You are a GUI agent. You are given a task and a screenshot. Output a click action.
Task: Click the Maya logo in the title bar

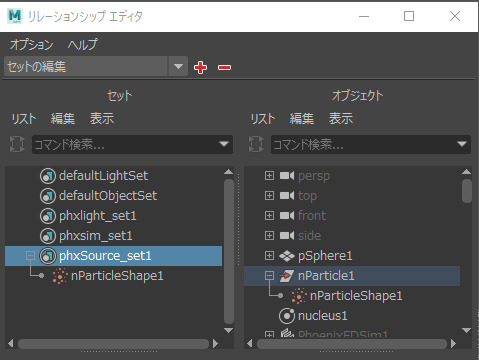(15, 16)
